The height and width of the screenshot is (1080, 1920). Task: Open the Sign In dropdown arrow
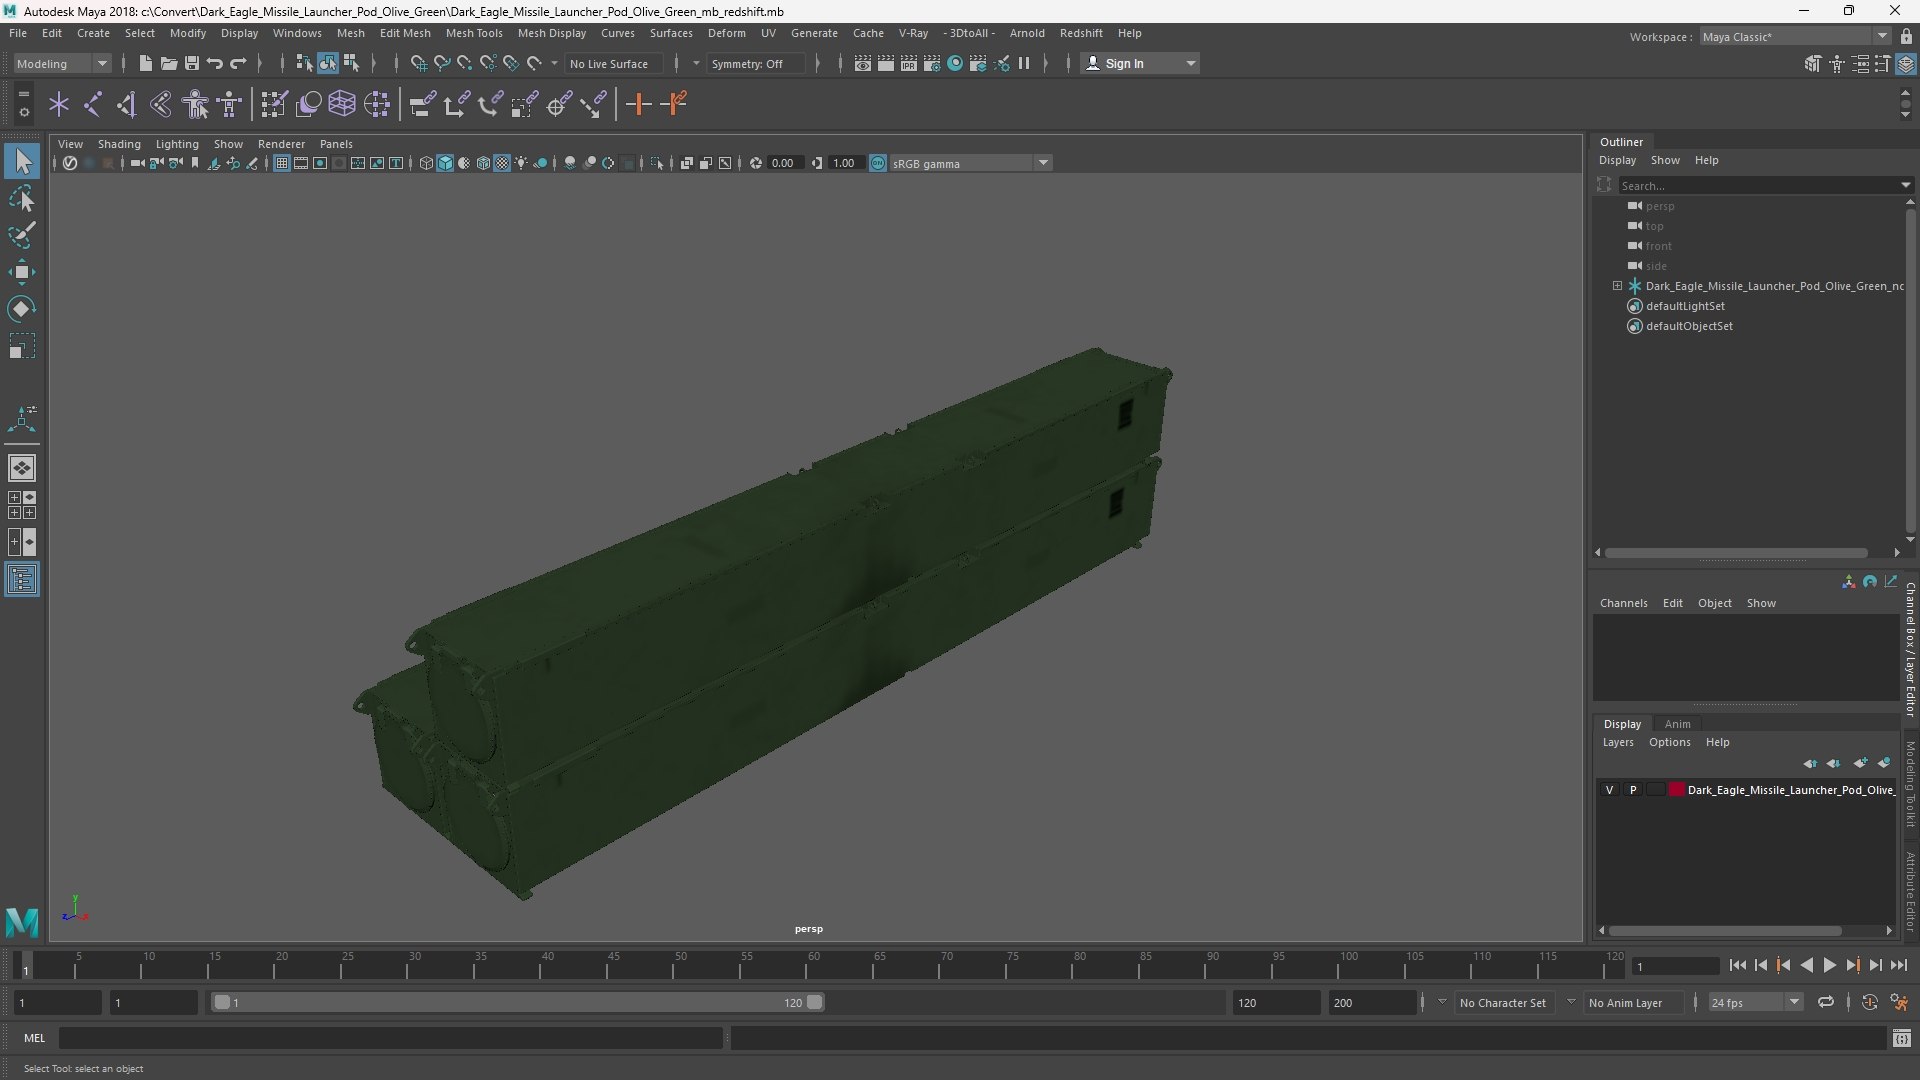point(1190,63)
